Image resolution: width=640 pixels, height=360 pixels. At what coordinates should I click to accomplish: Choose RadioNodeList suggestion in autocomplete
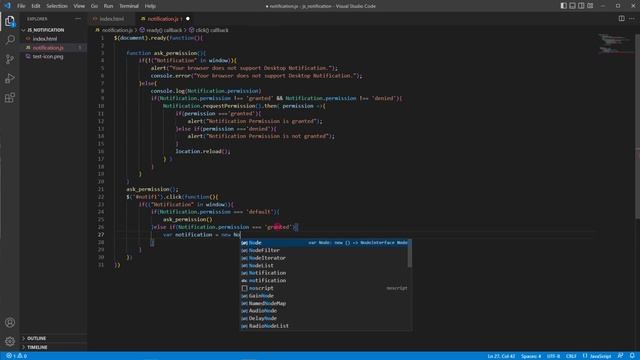tap(325, 326)
